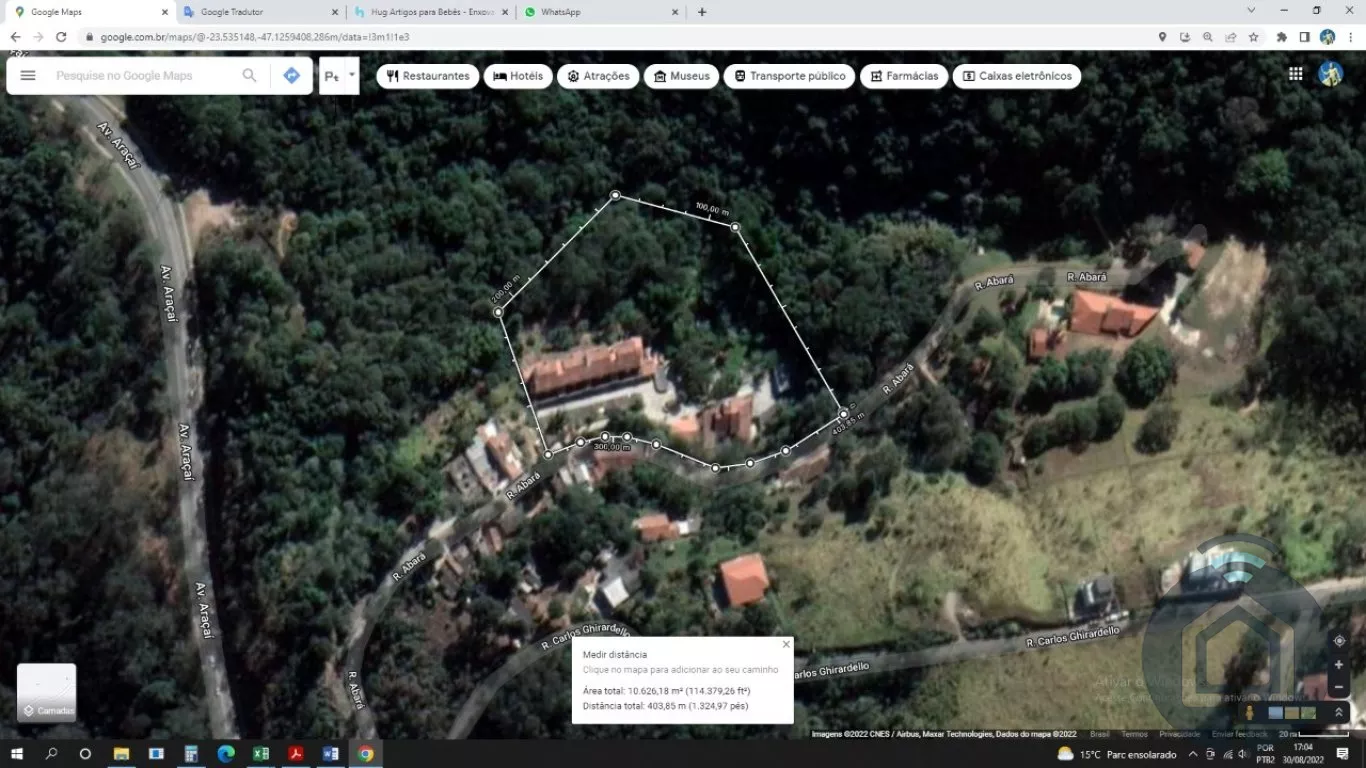
Task: Zoom out the map with minus button
Action: (x=1339, y=688)
